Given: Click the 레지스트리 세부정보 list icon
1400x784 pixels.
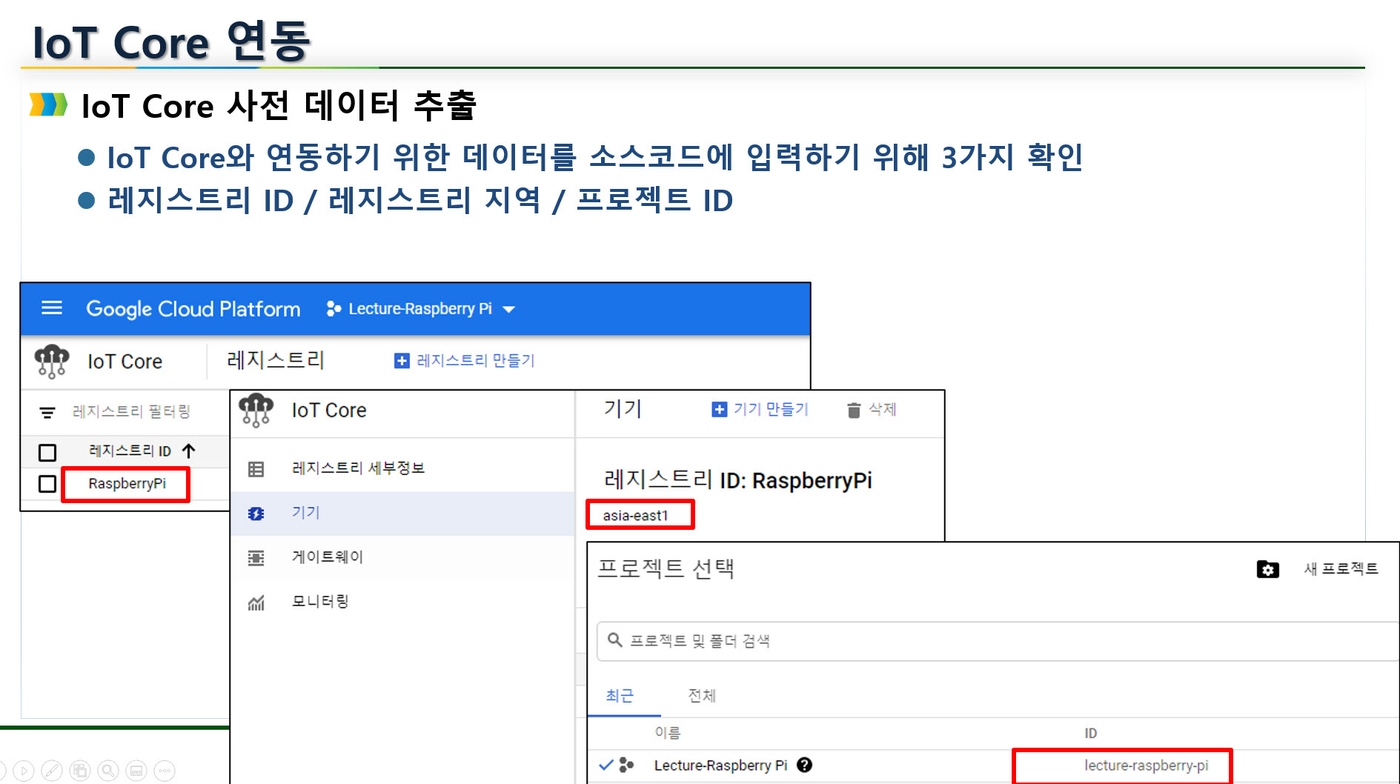Looking at the screenshot, I should [x=256, y=468].
